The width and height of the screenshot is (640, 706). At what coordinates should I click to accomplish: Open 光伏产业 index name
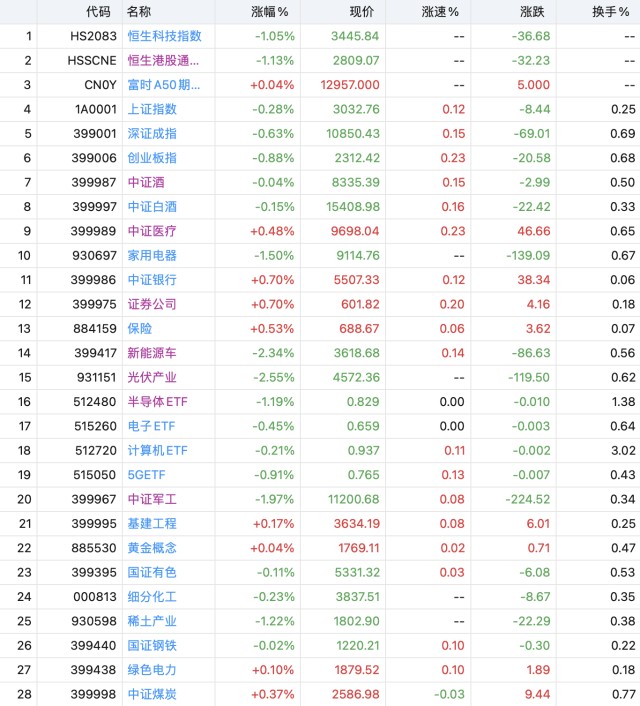152,377
